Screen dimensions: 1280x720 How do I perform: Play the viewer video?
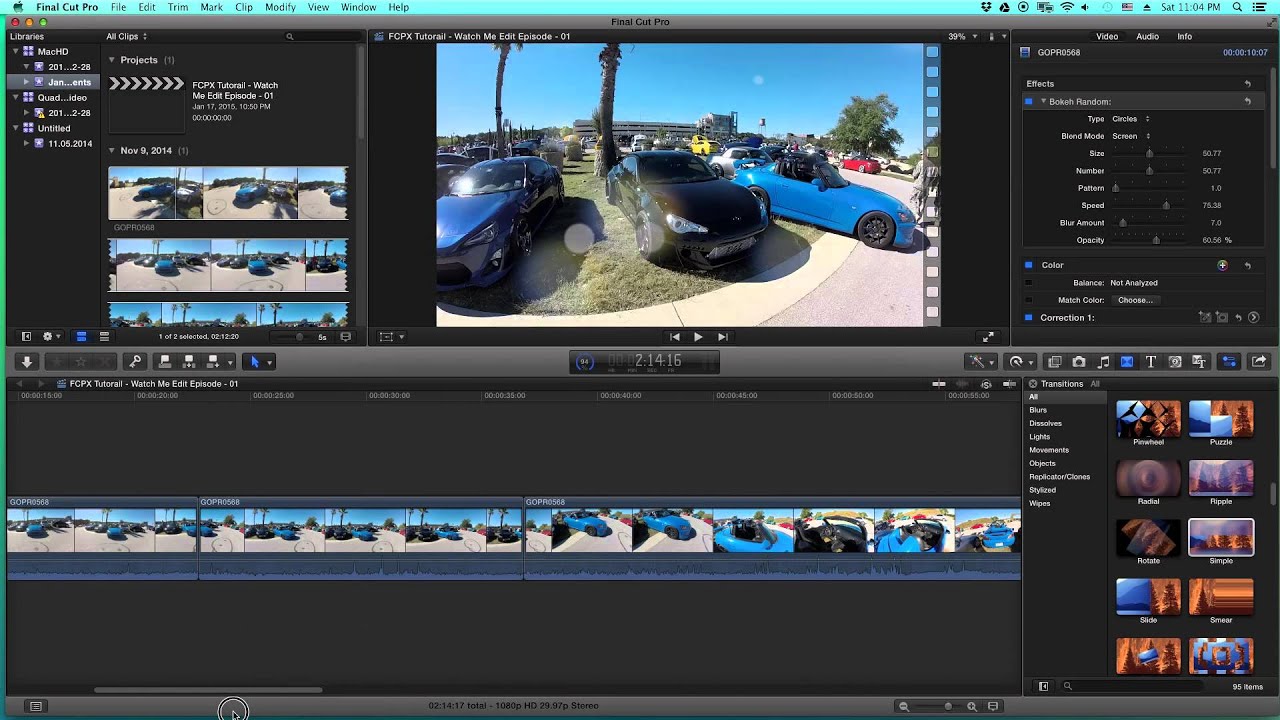coord(698,337)
